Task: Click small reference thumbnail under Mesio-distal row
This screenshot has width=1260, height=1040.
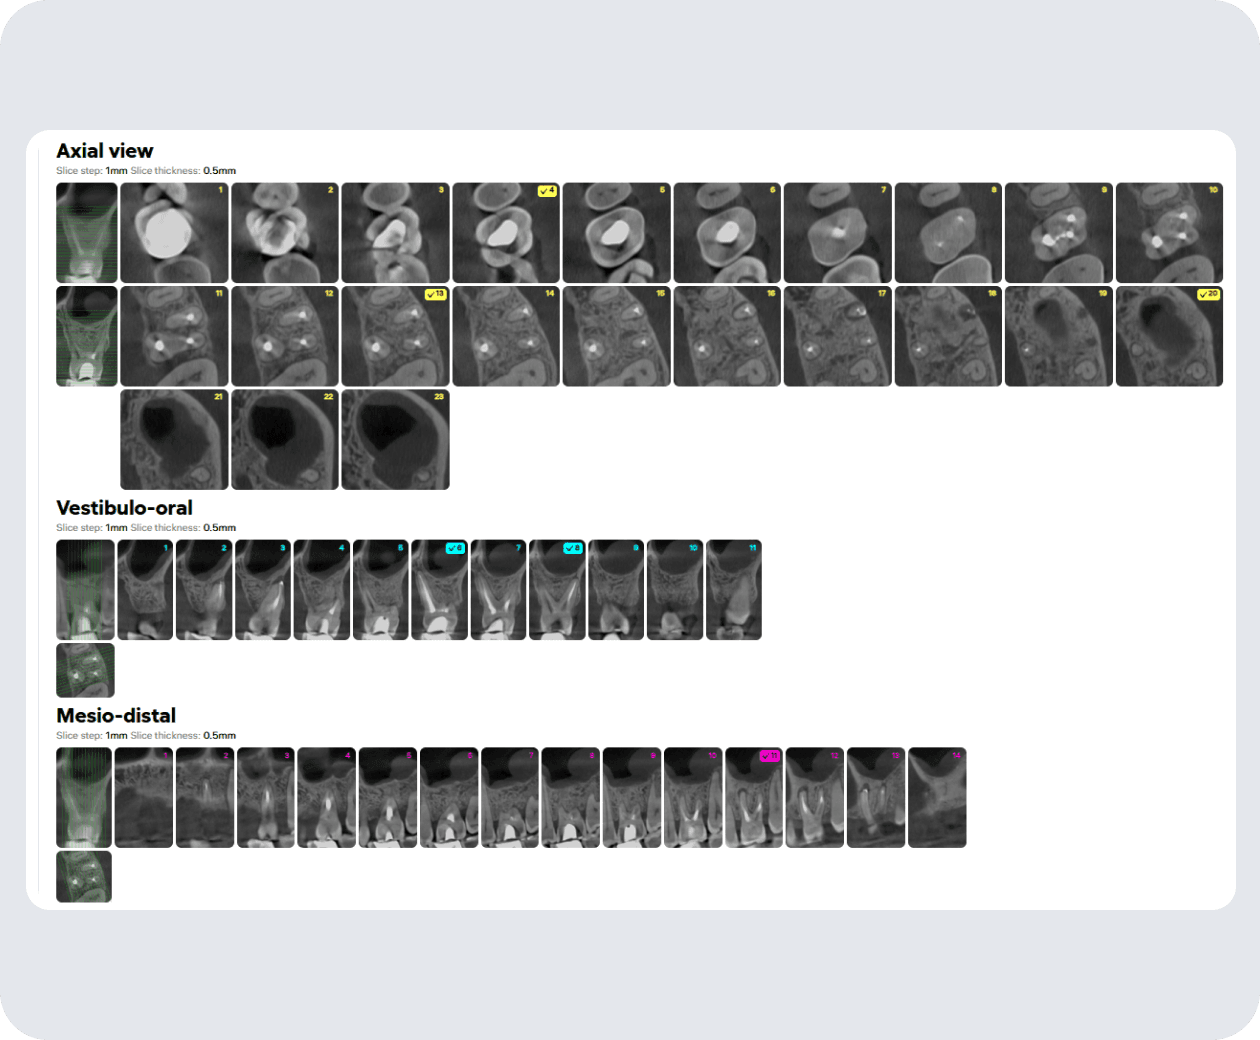Action: point(84,877)
